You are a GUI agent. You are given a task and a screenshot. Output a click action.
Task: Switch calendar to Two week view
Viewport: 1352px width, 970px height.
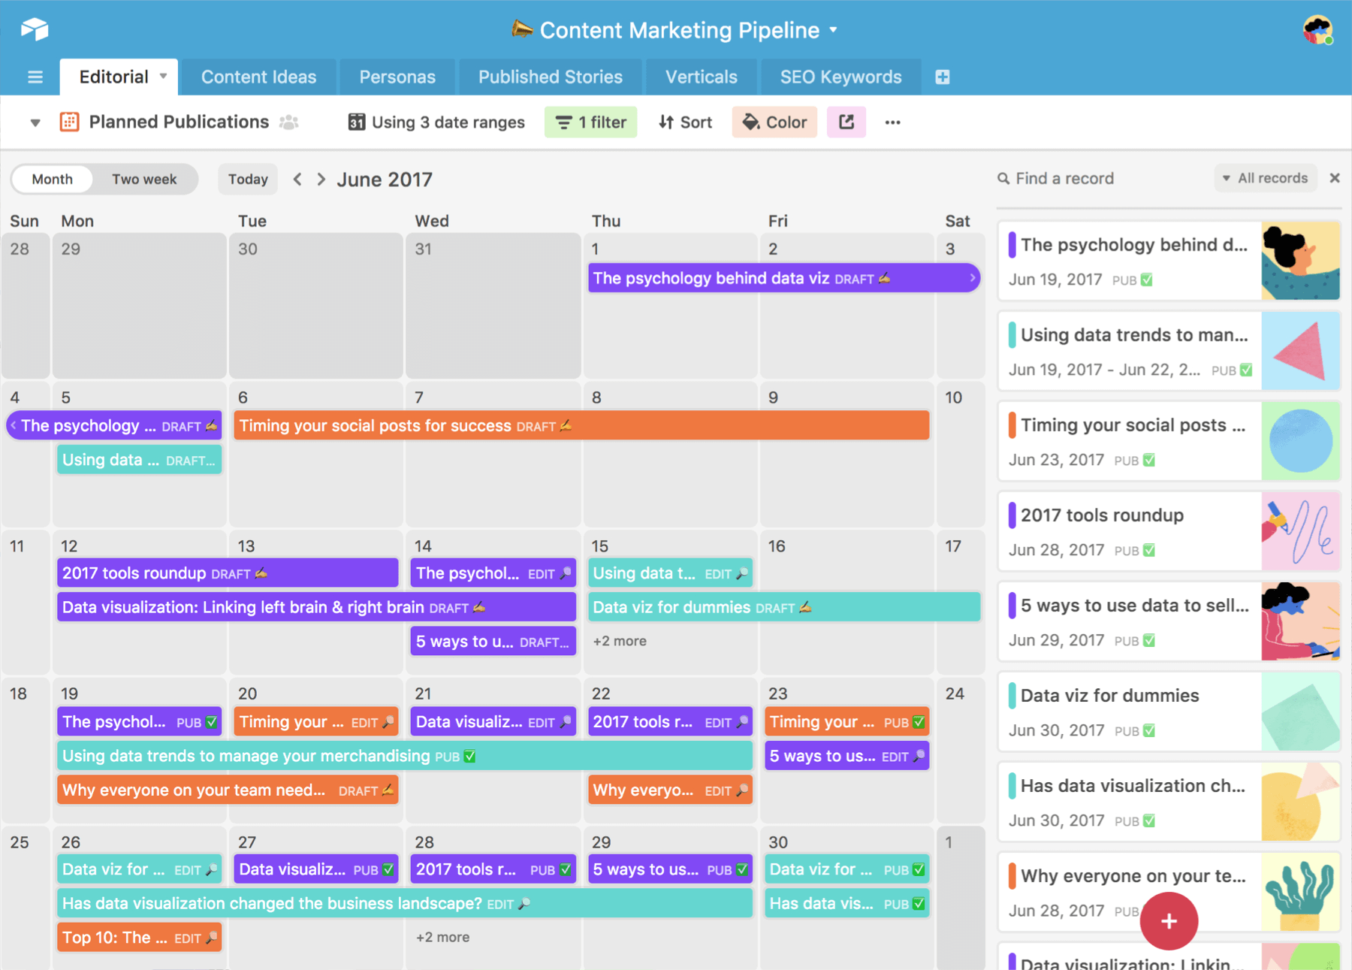144,179
